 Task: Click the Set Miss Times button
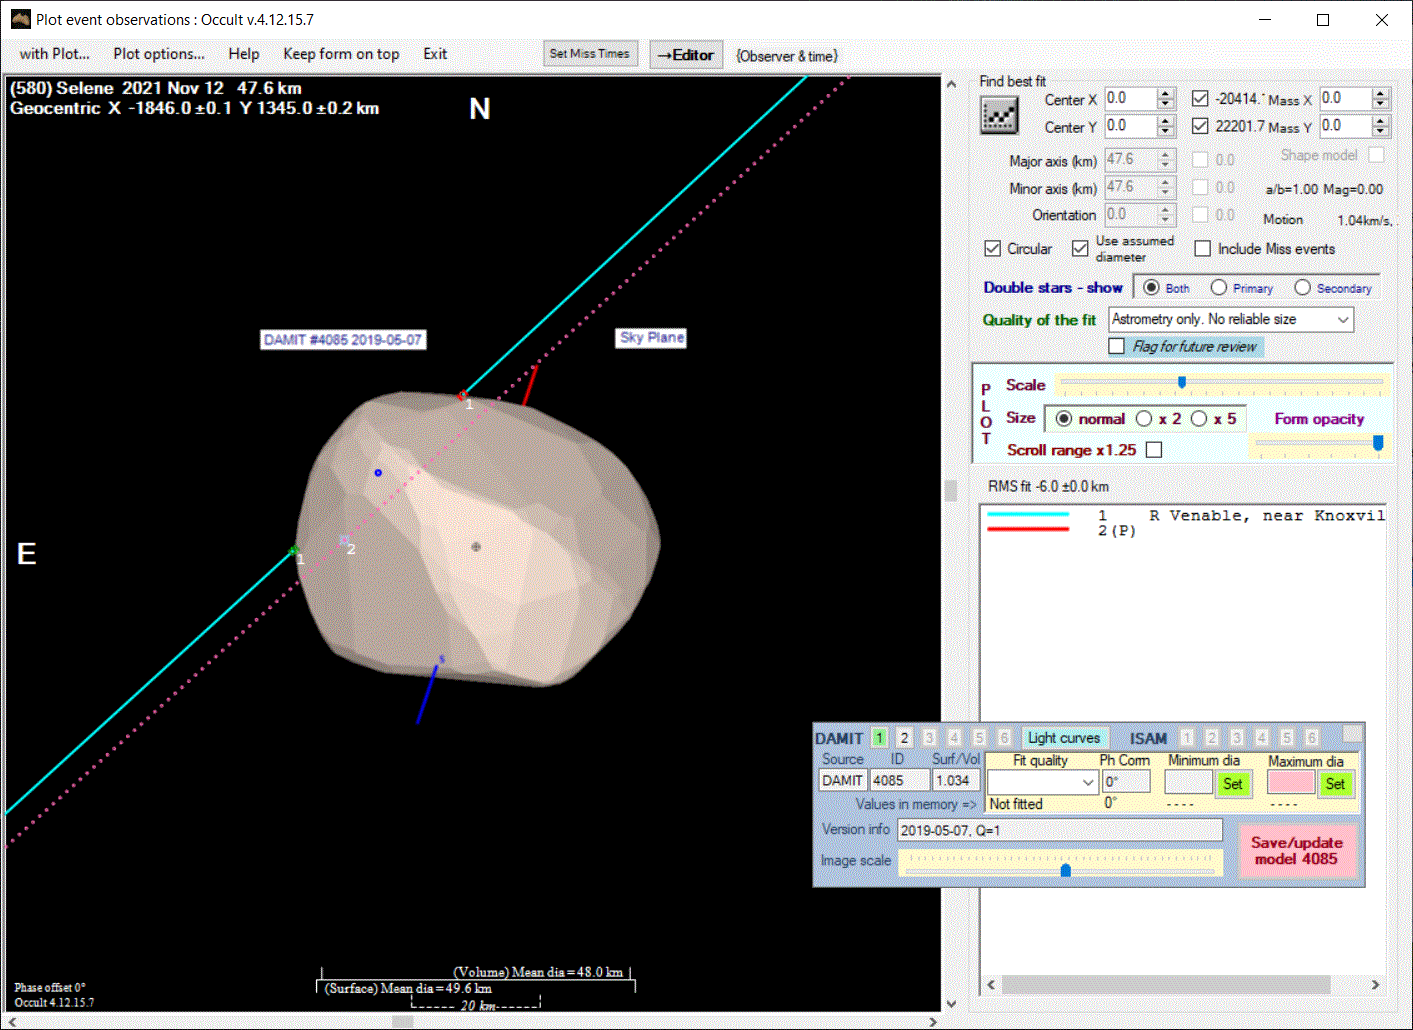coord(590,54)
